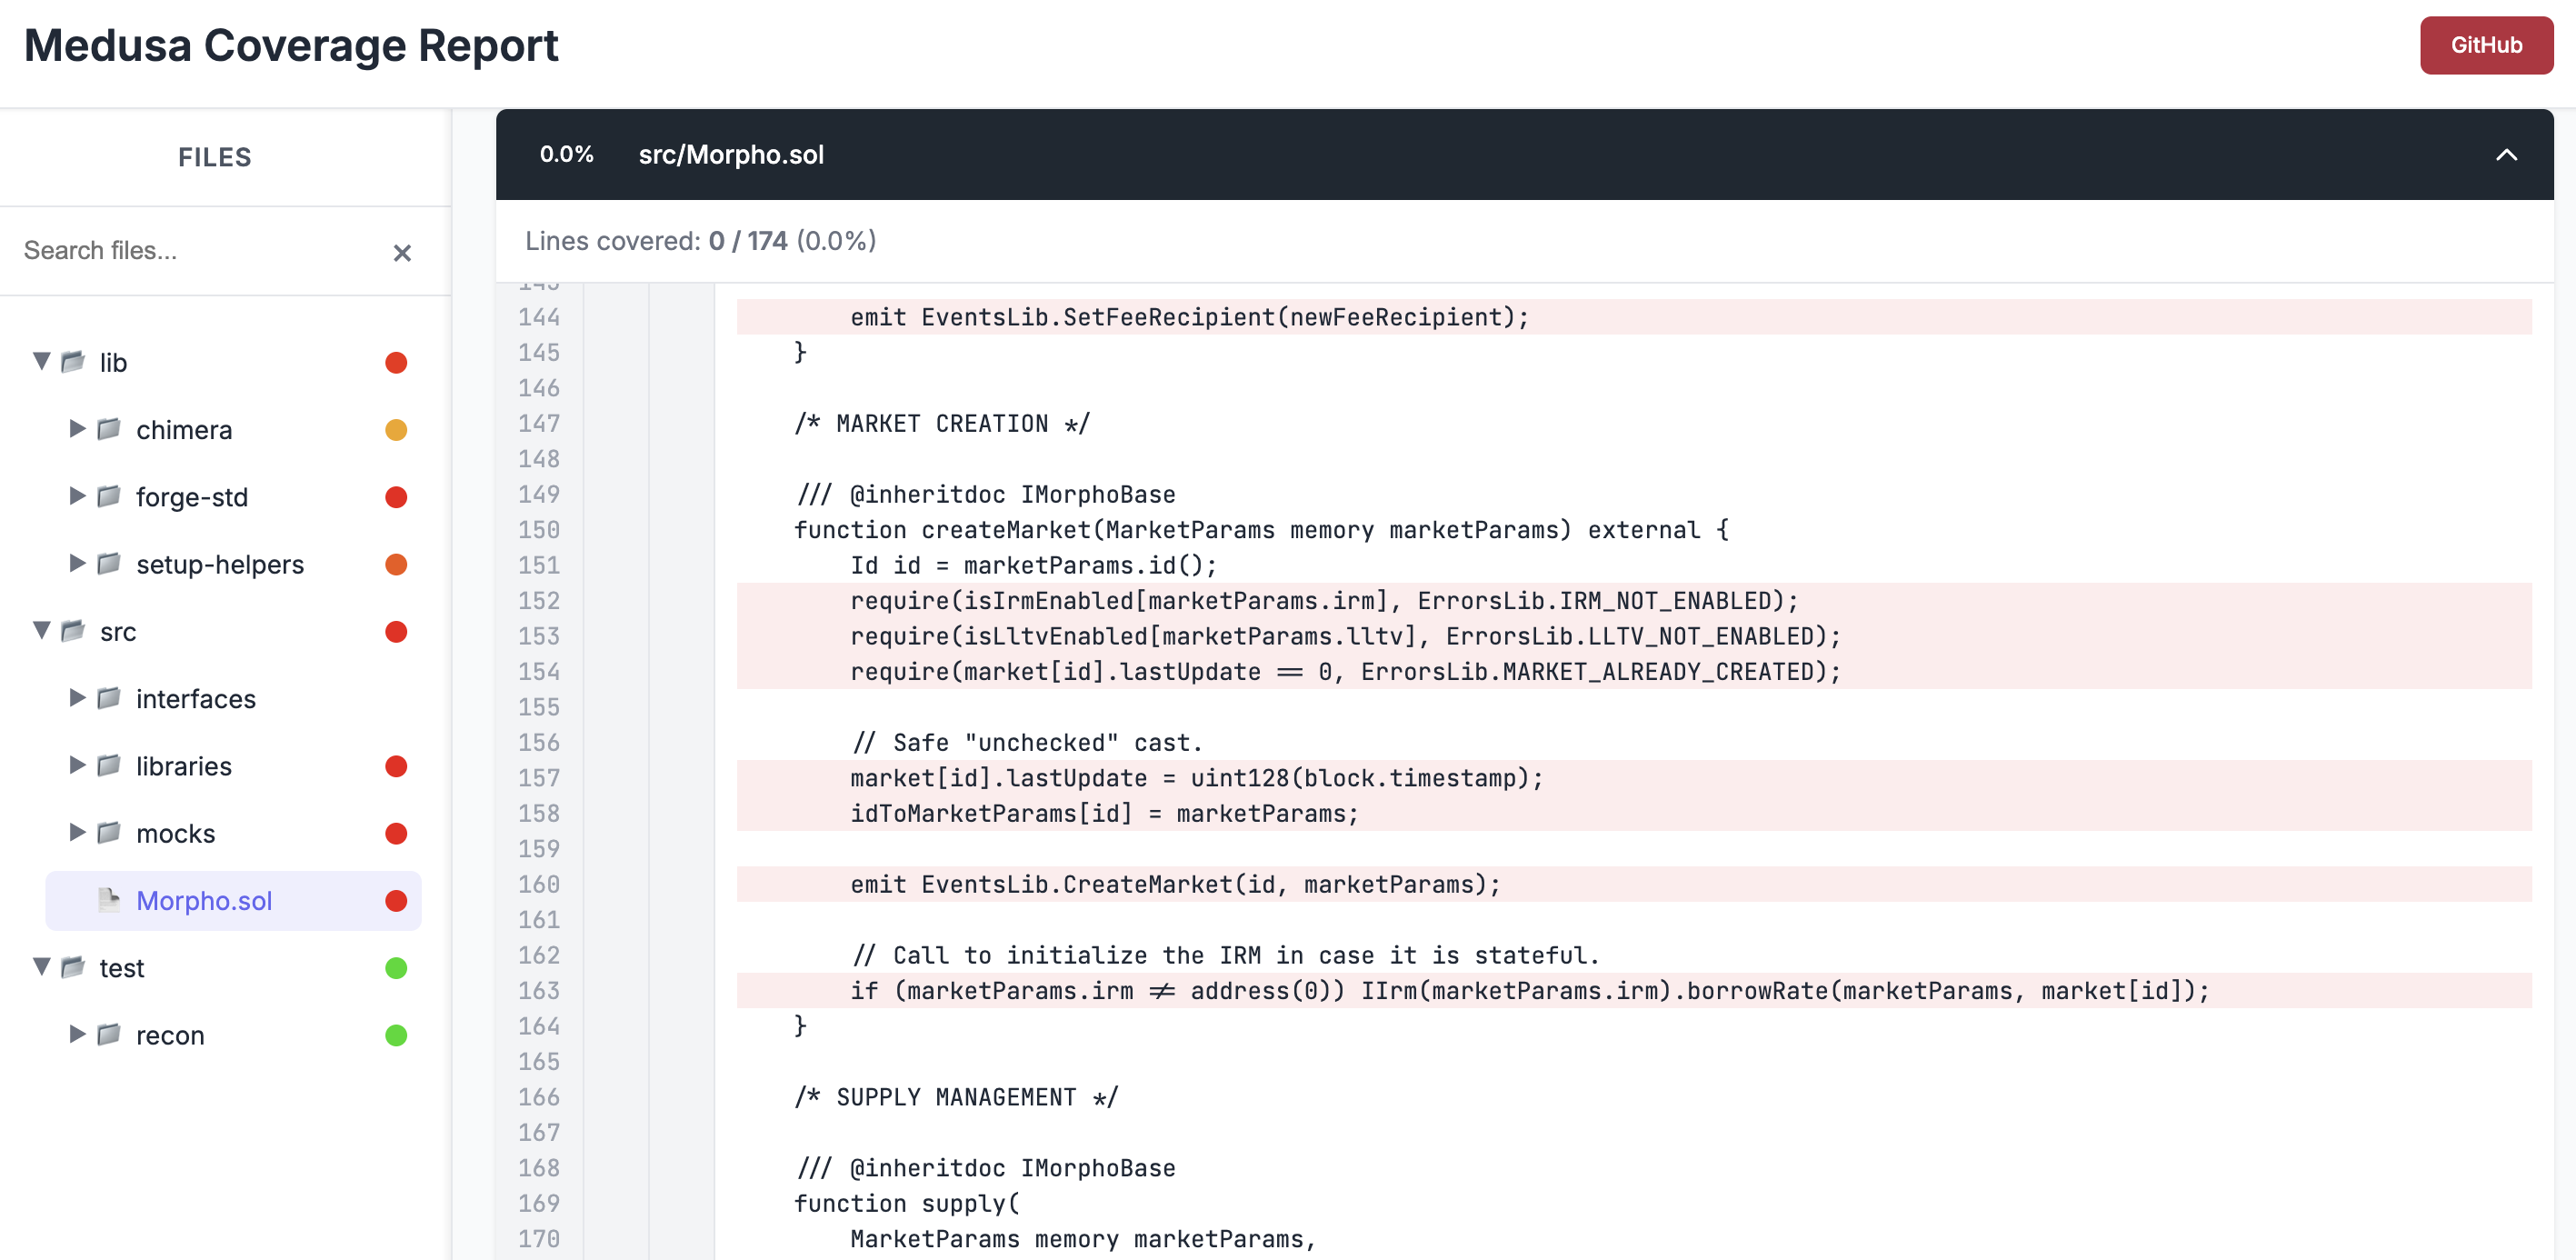Clear the file search with the X icon
Viewport: 2576px width, 1260px height.
pyautogui.click(x=402, y=253)
